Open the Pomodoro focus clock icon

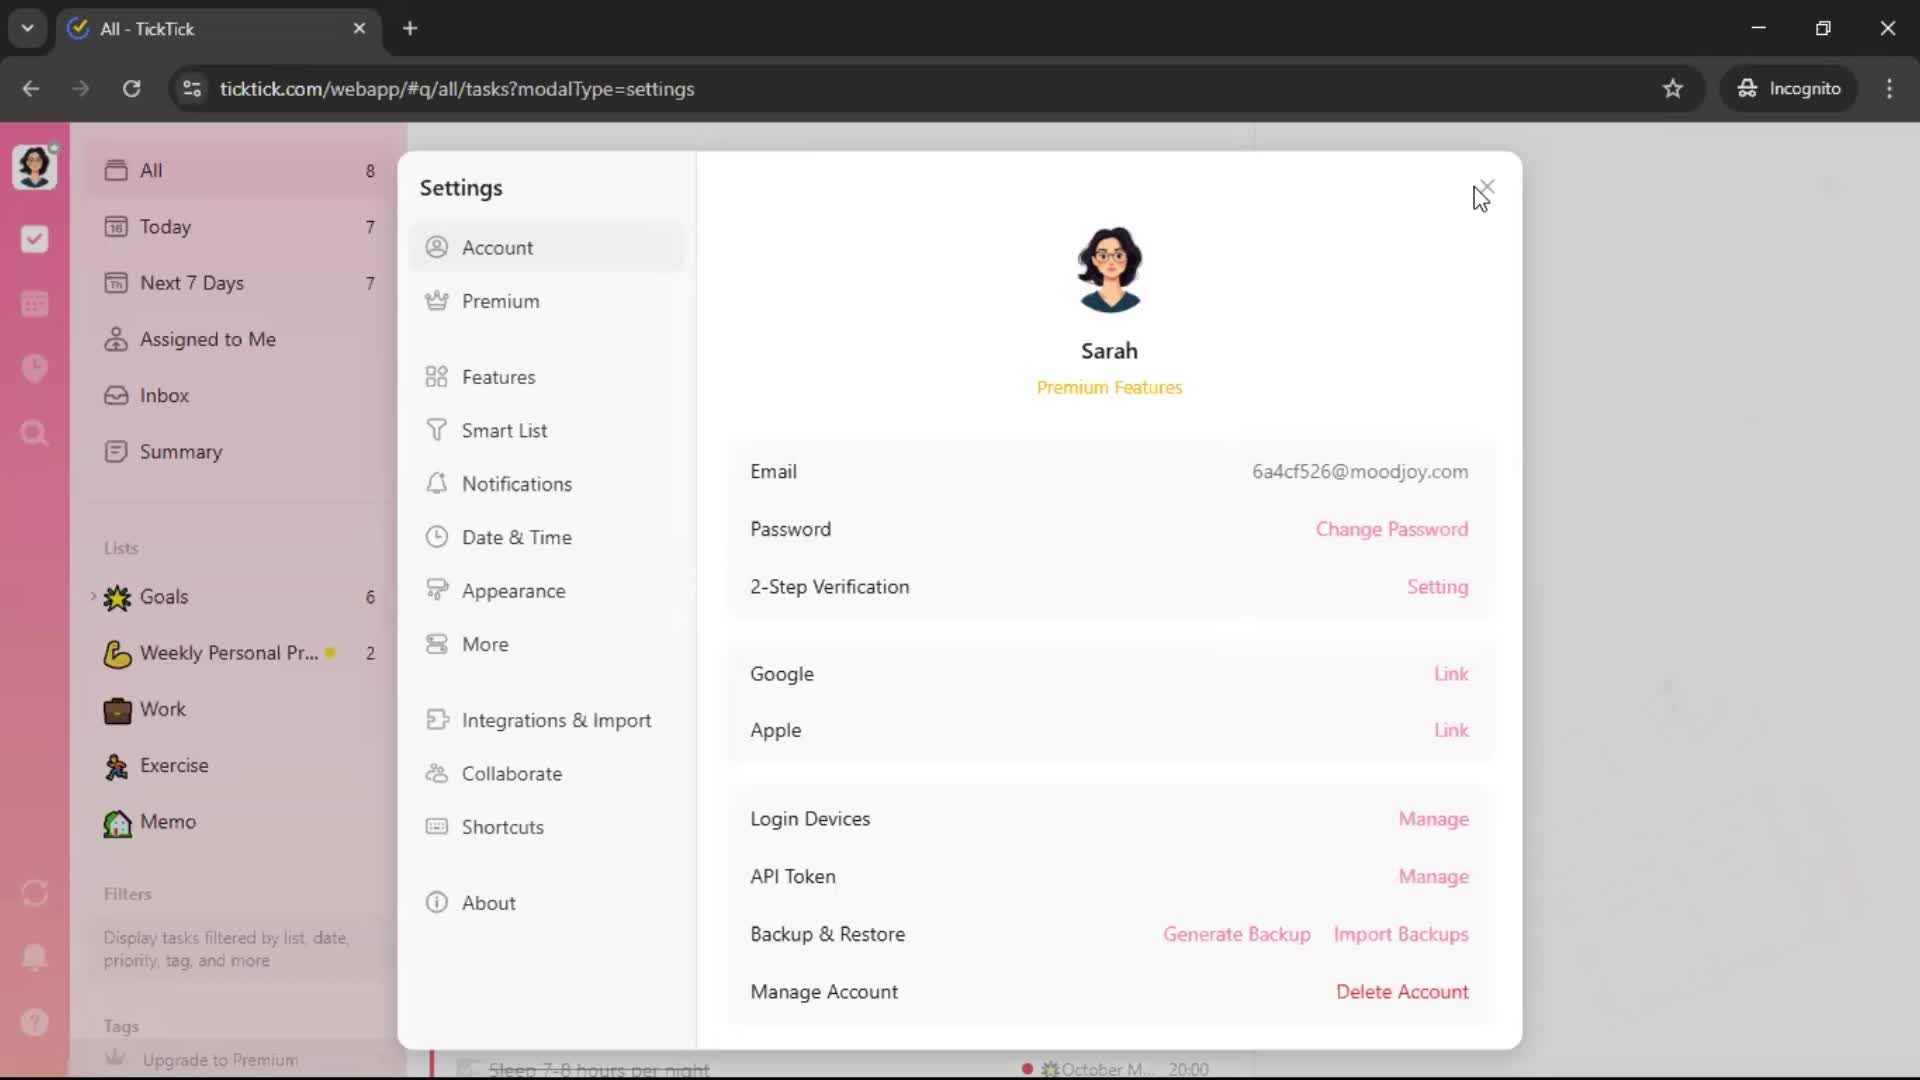click(34, 369)
